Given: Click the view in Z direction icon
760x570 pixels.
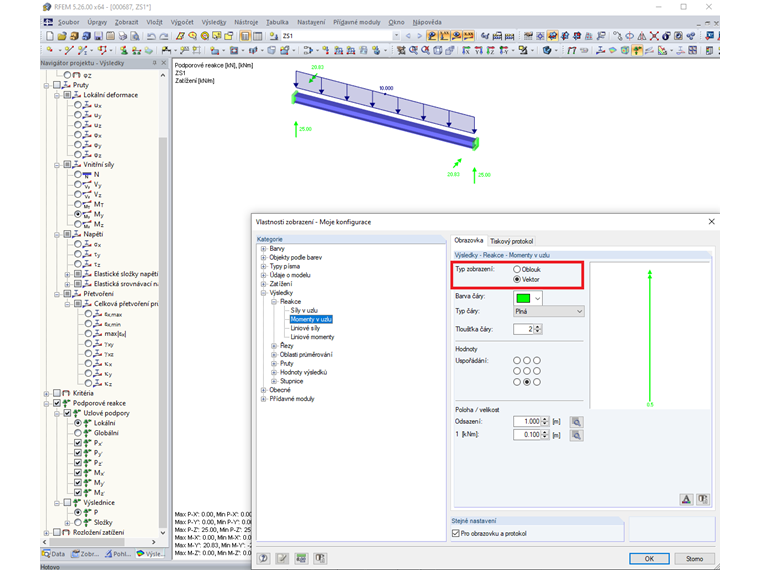Looking at the screenshot, I should click(x=491, y=50).
